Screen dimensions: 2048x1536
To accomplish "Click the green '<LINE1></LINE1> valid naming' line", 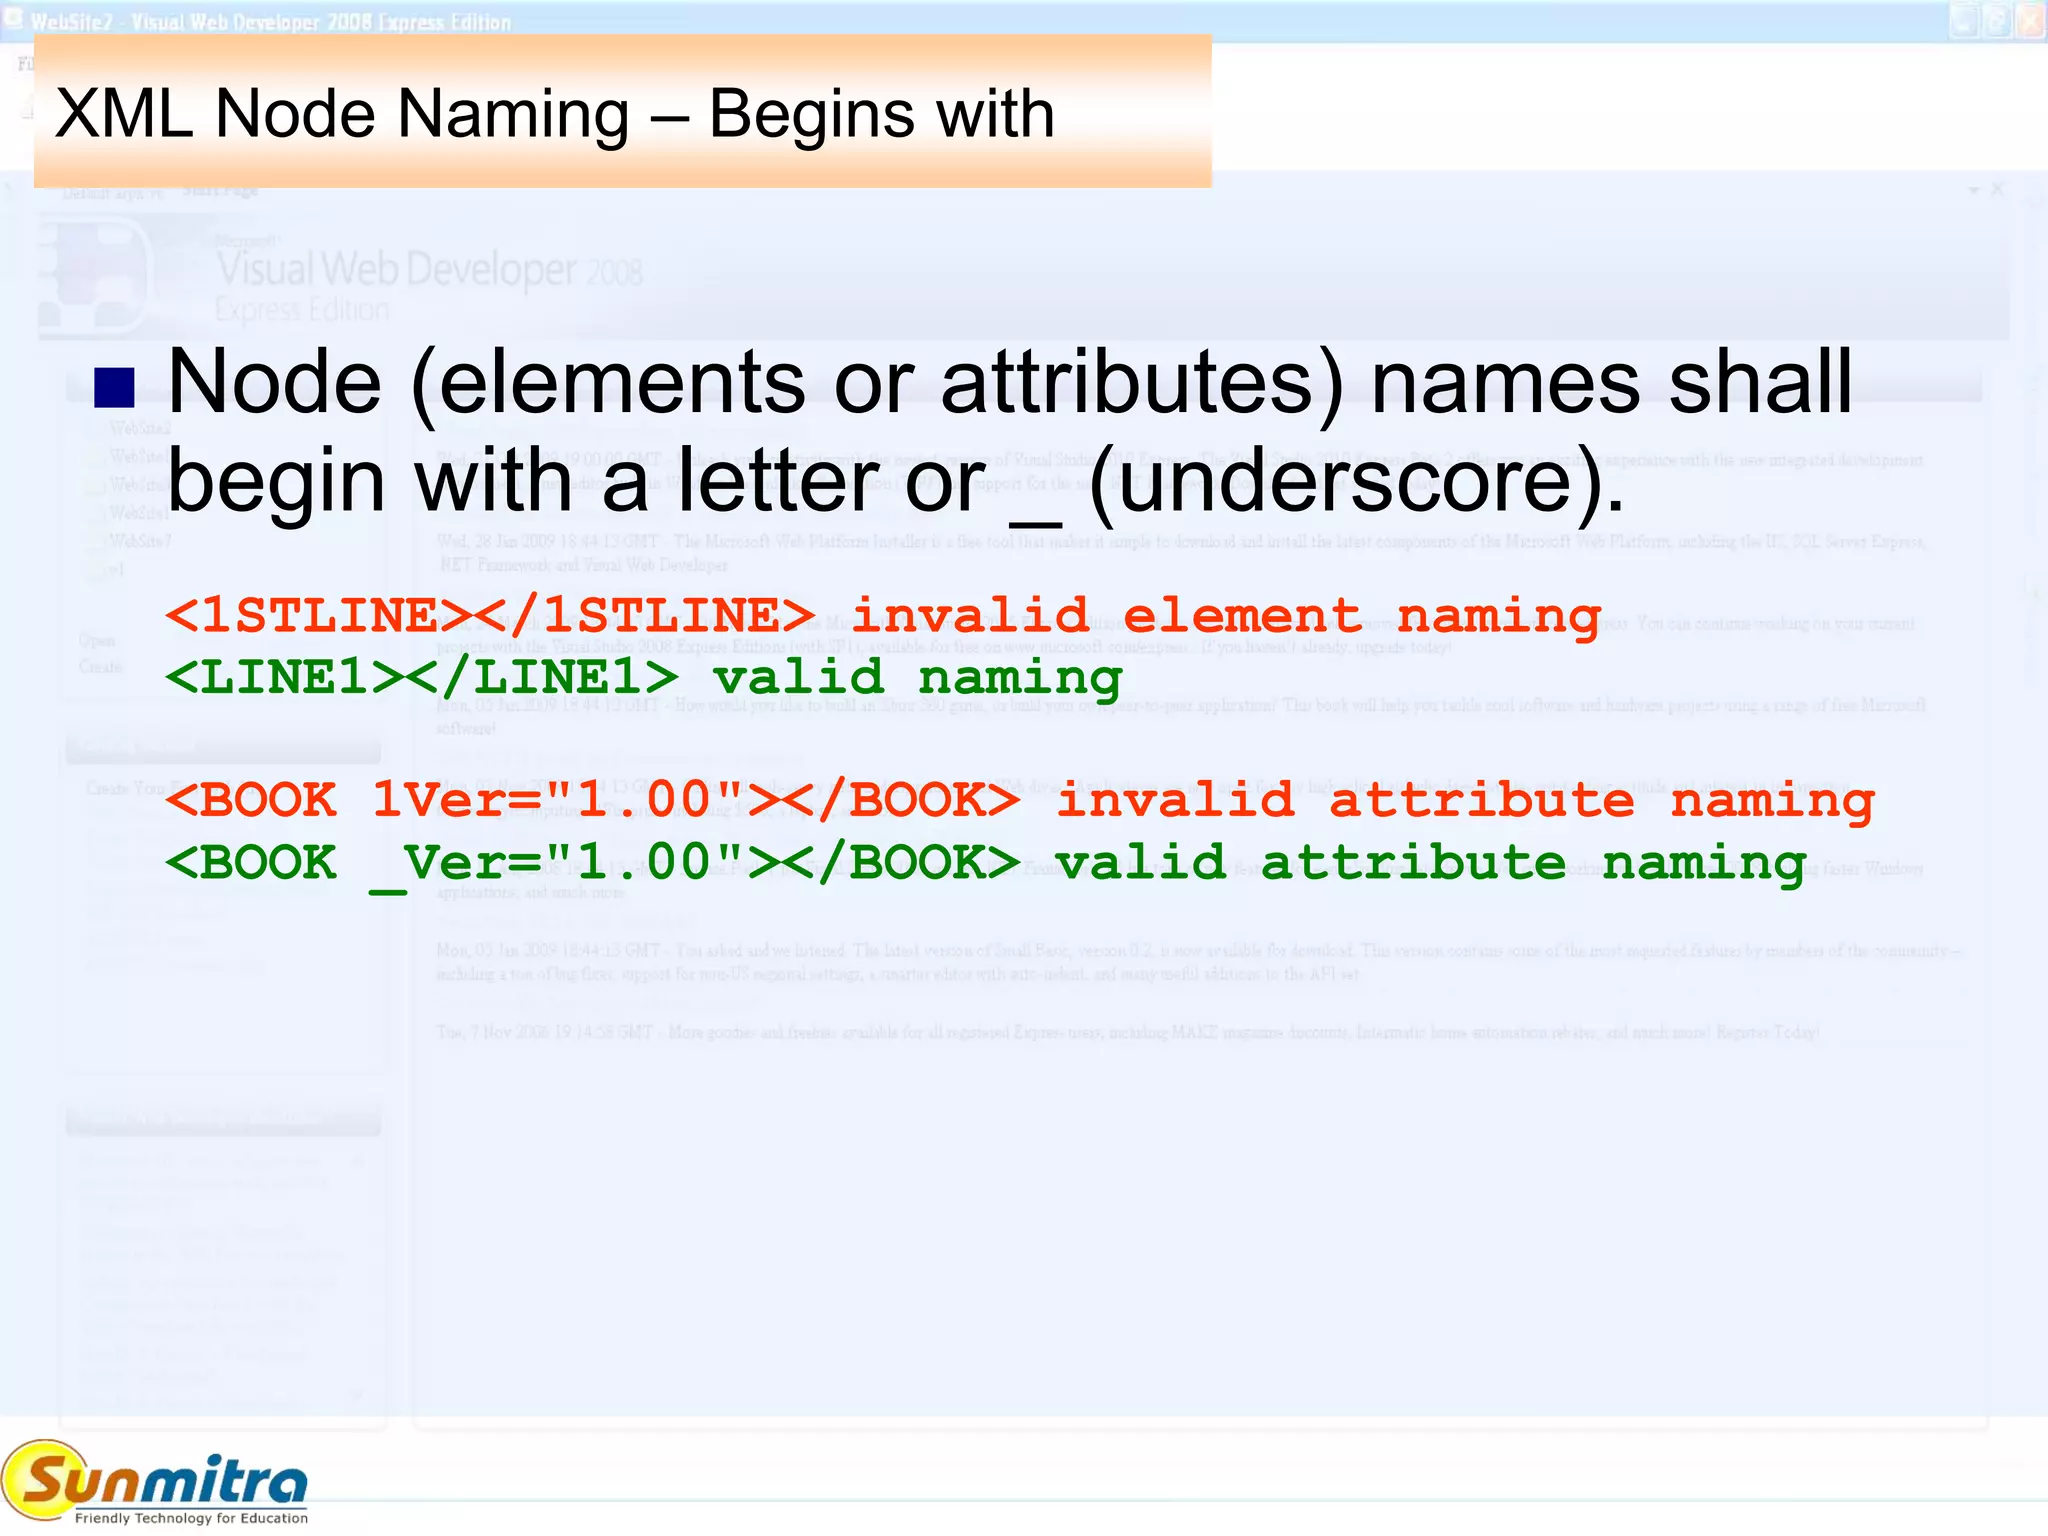I will tap(644, 677).
